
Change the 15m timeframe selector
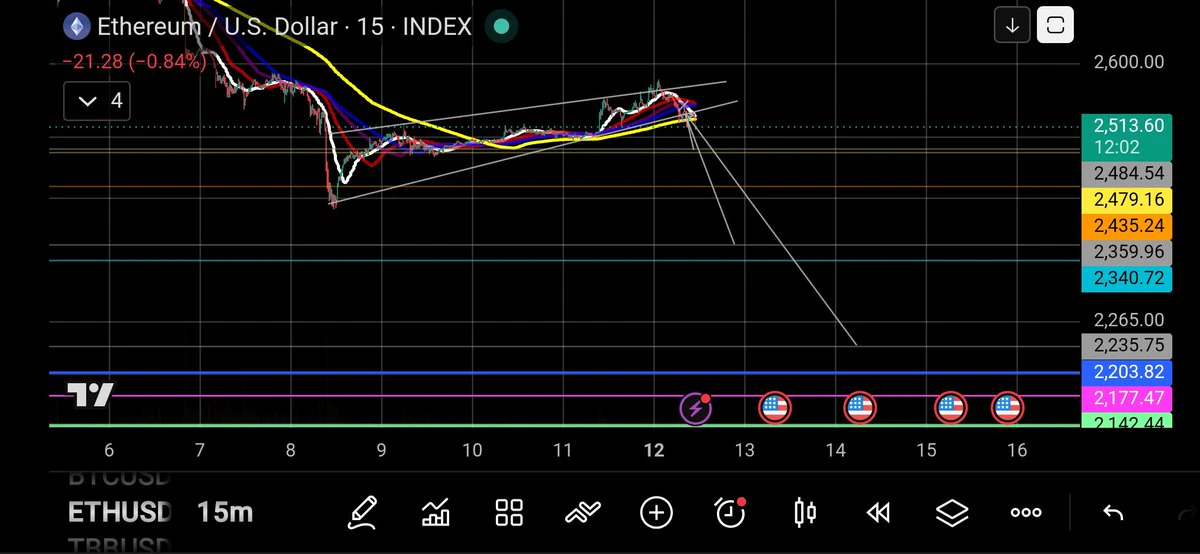pos(225,513)
